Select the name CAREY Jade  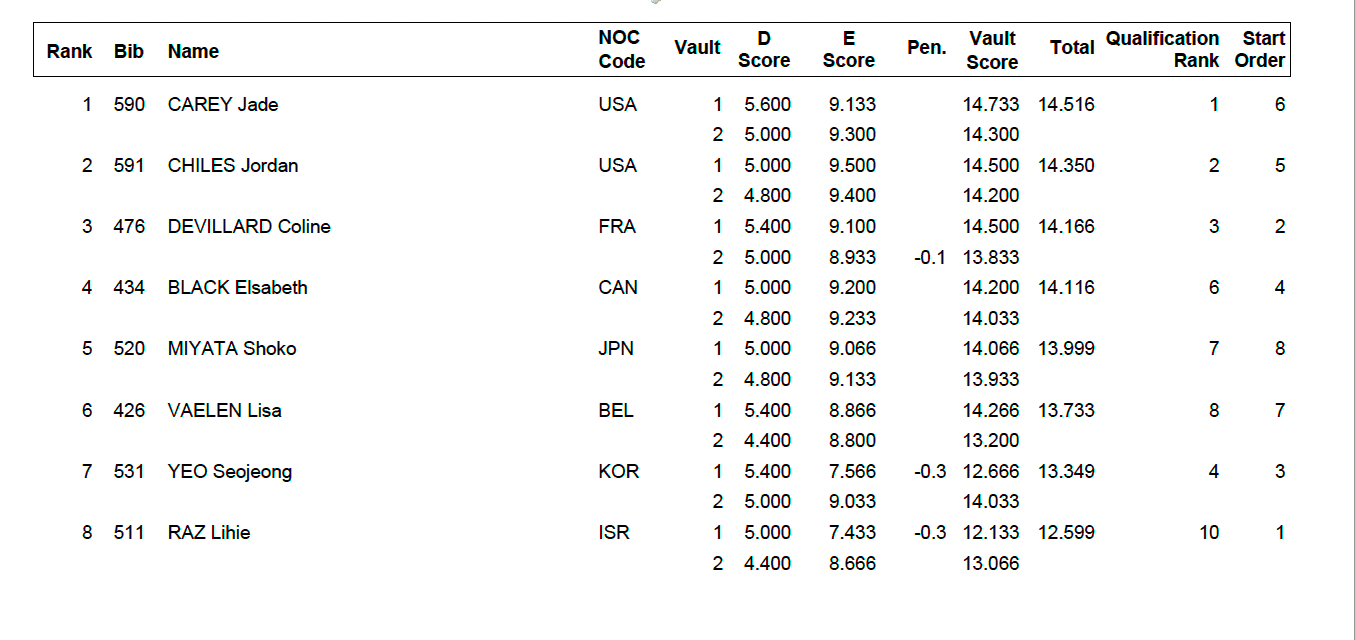(223, 104)
